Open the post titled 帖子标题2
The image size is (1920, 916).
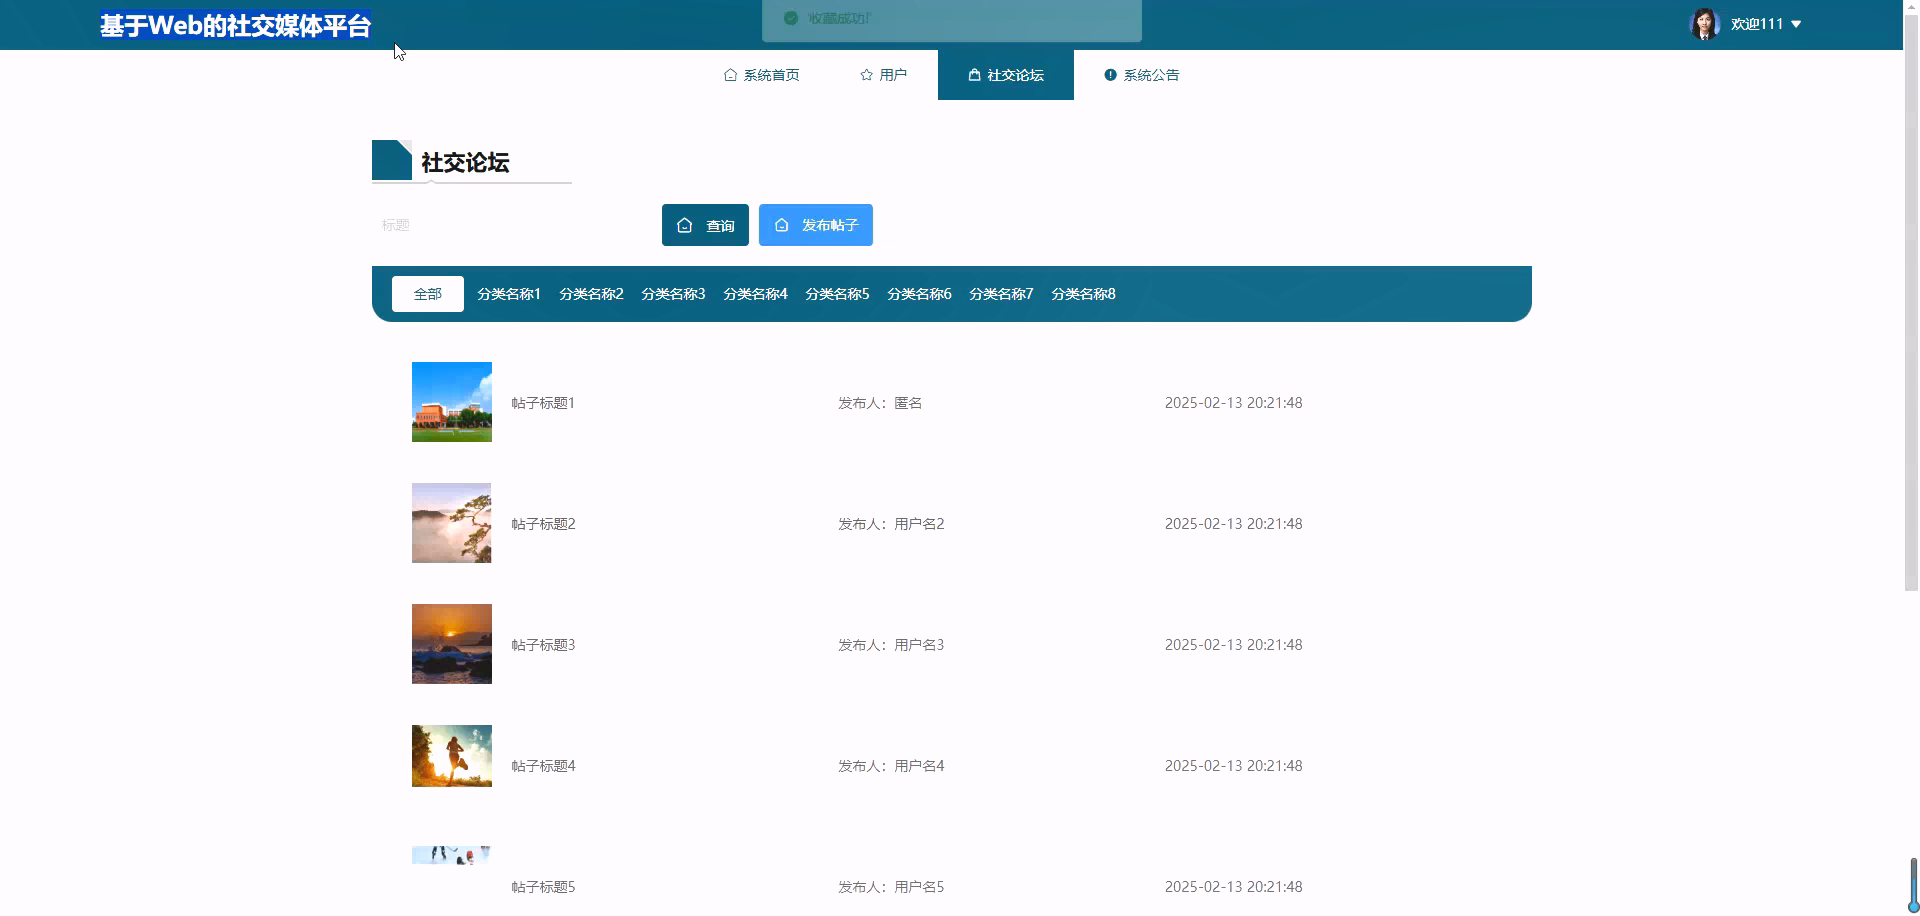click(x=543, y=524)
